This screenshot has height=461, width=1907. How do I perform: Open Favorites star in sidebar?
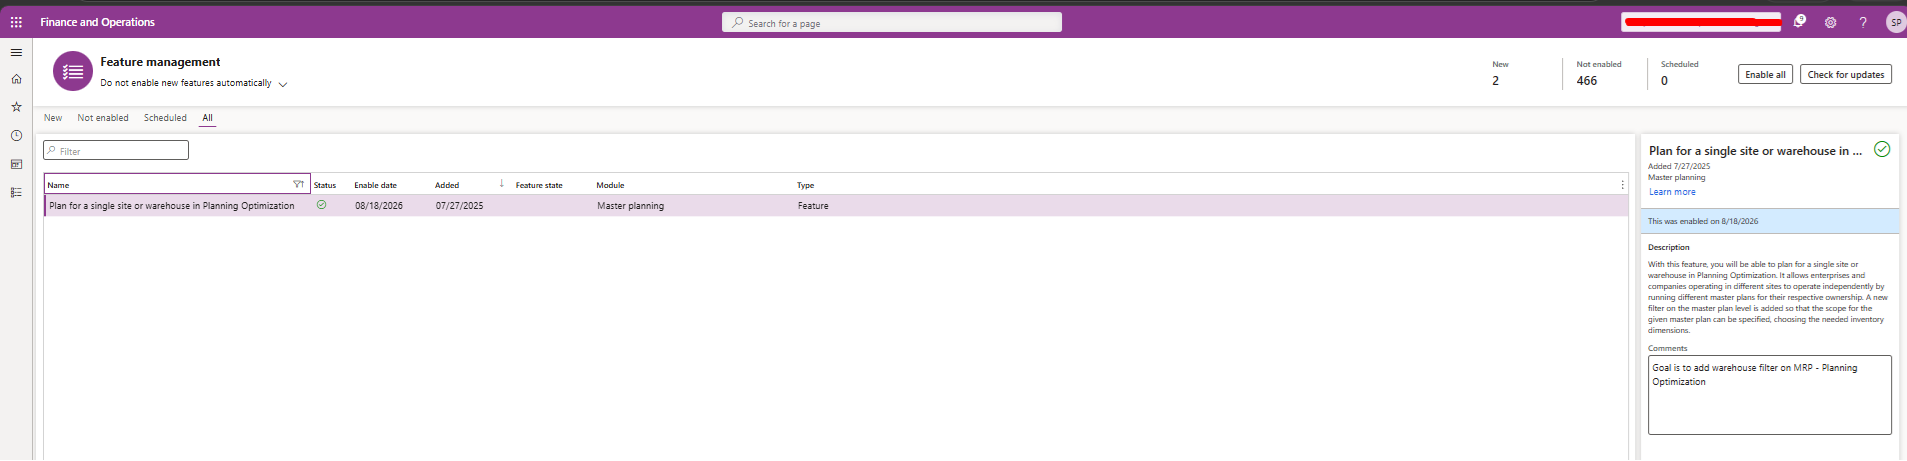16,107
